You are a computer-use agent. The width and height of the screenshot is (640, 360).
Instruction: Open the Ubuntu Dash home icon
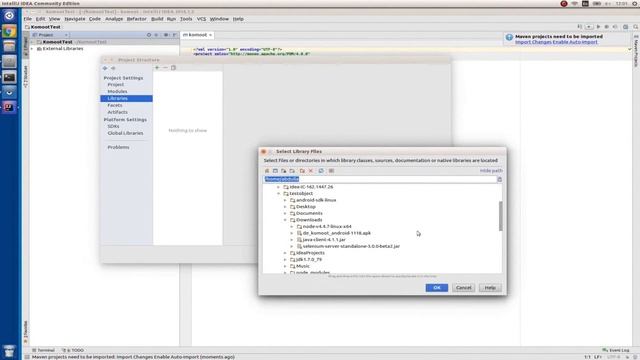(x=9, y=16)
